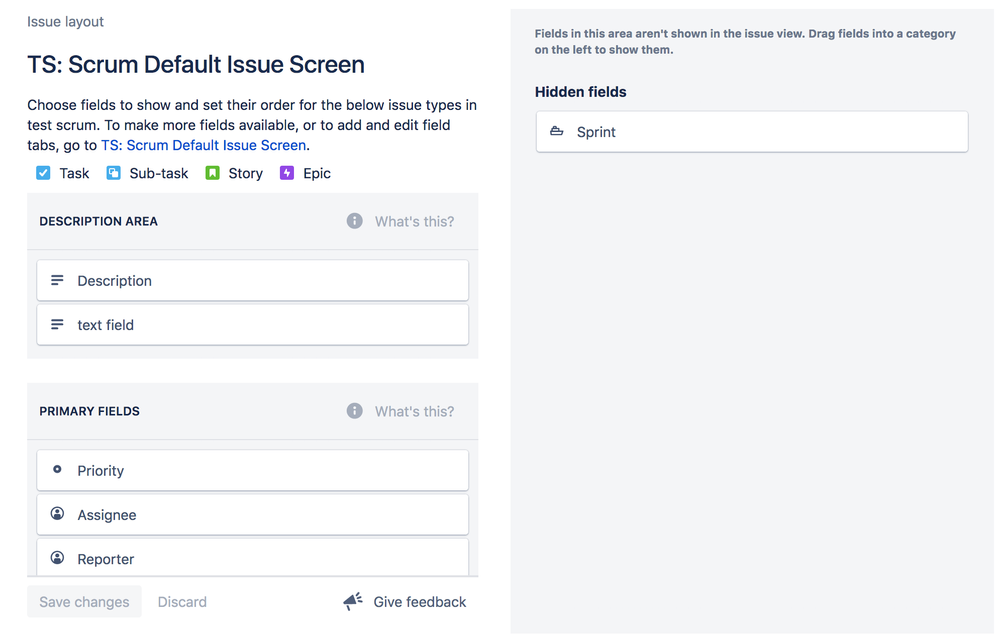Click the Assignee avatar icon
Image resolution: width=999 pixels, height=643 pixels.
point(58,514)
